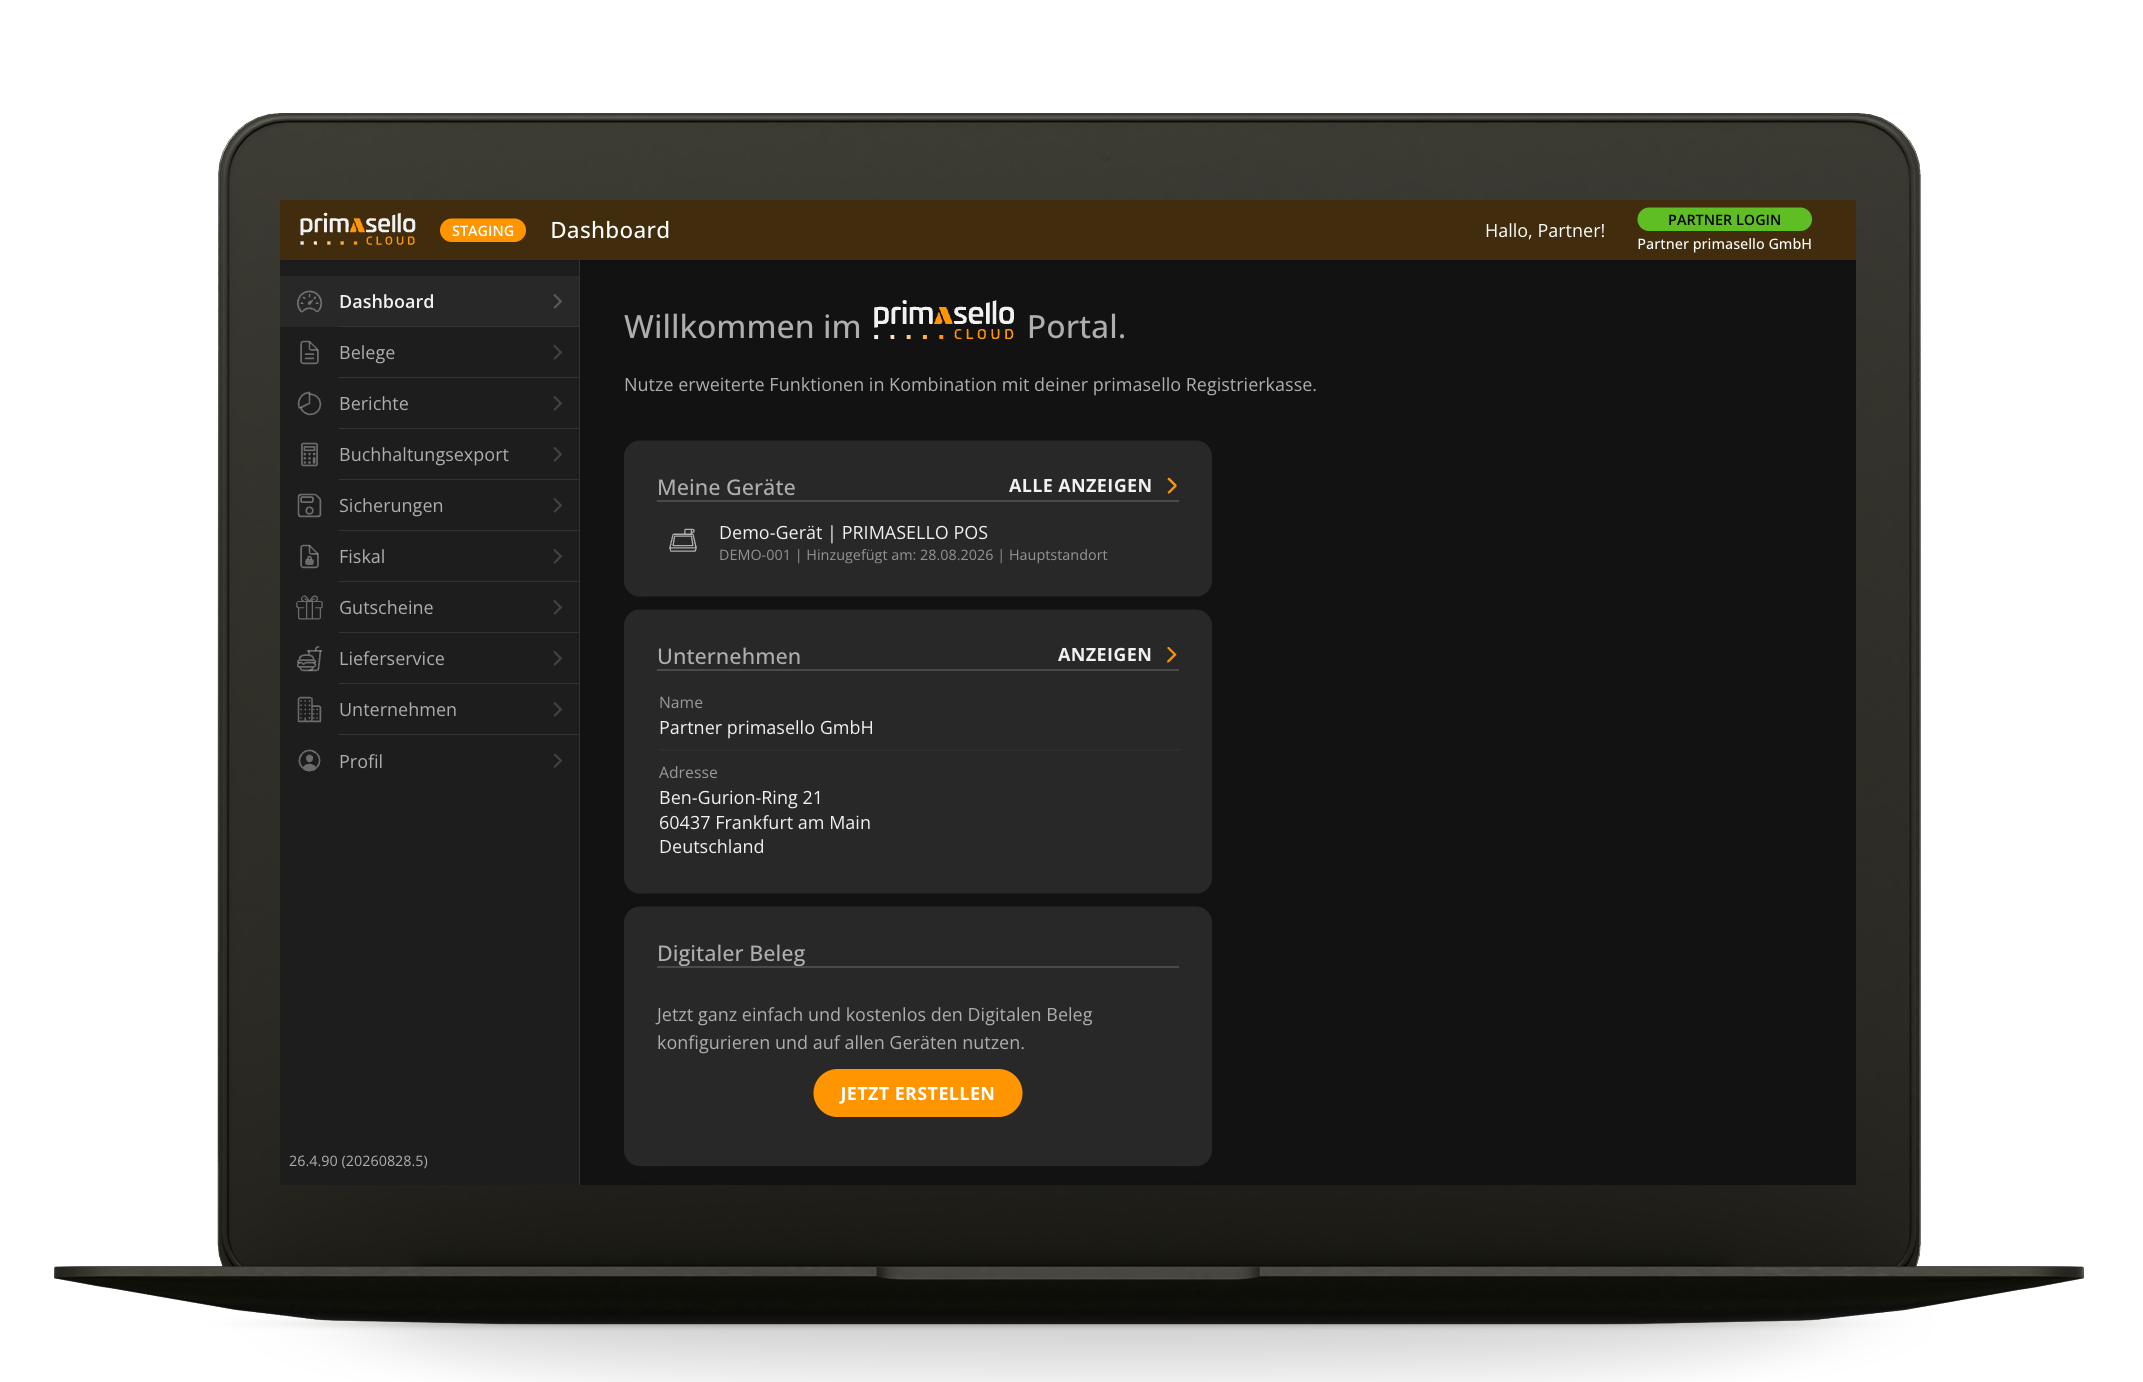2143x1382 pixels.
Task: Click the DEMO-001 device details line
Action: [913, 555]
